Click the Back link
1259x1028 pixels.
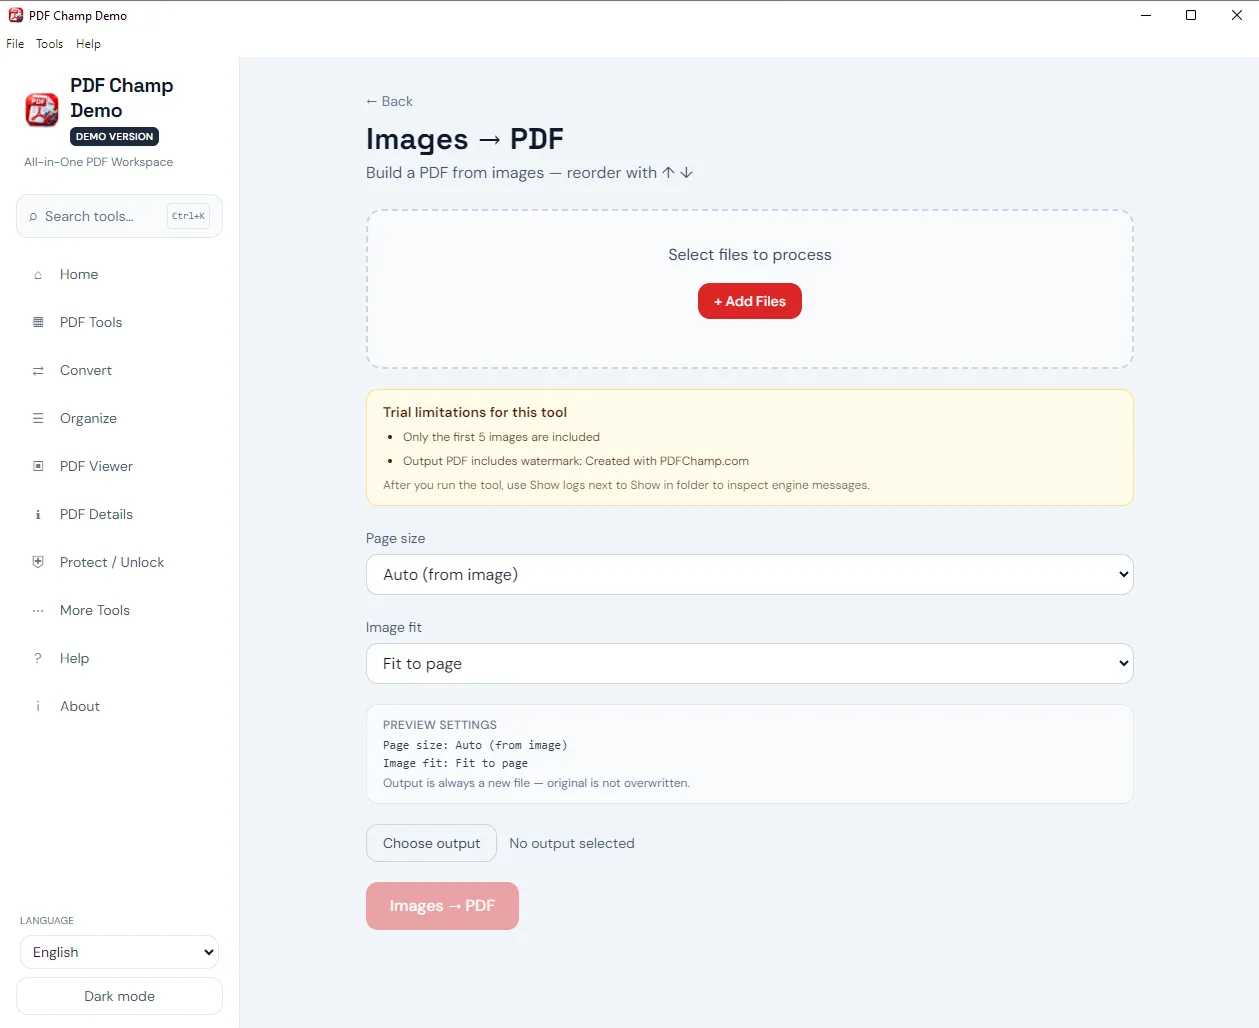pyautogui.click(x=389, y=101)
